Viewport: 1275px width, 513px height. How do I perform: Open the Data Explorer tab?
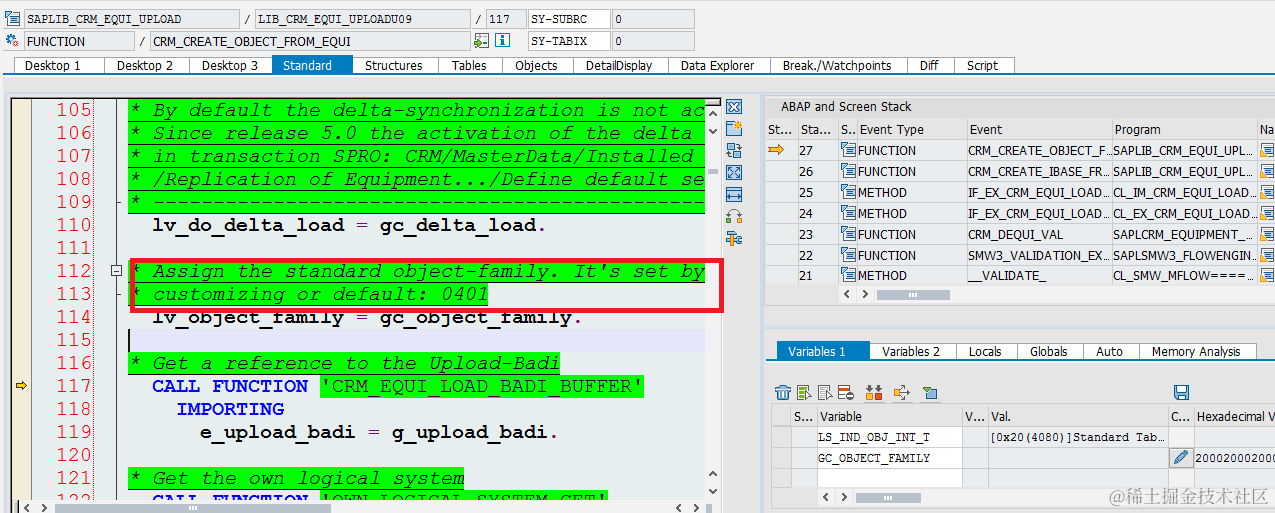717,65
